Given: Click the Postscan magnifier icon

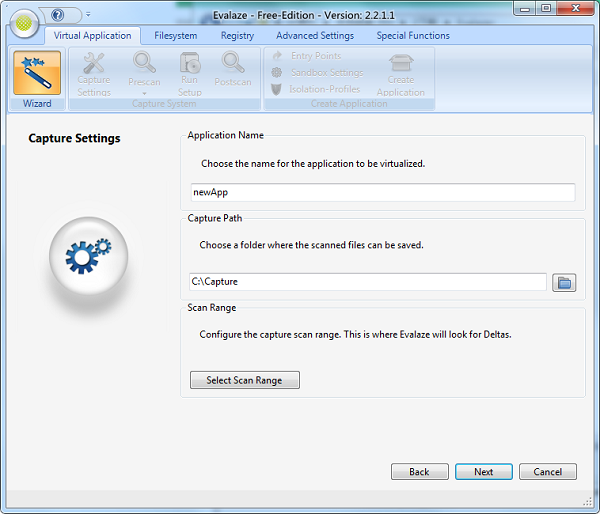Looking at the screenshot, I should point(233,62).
